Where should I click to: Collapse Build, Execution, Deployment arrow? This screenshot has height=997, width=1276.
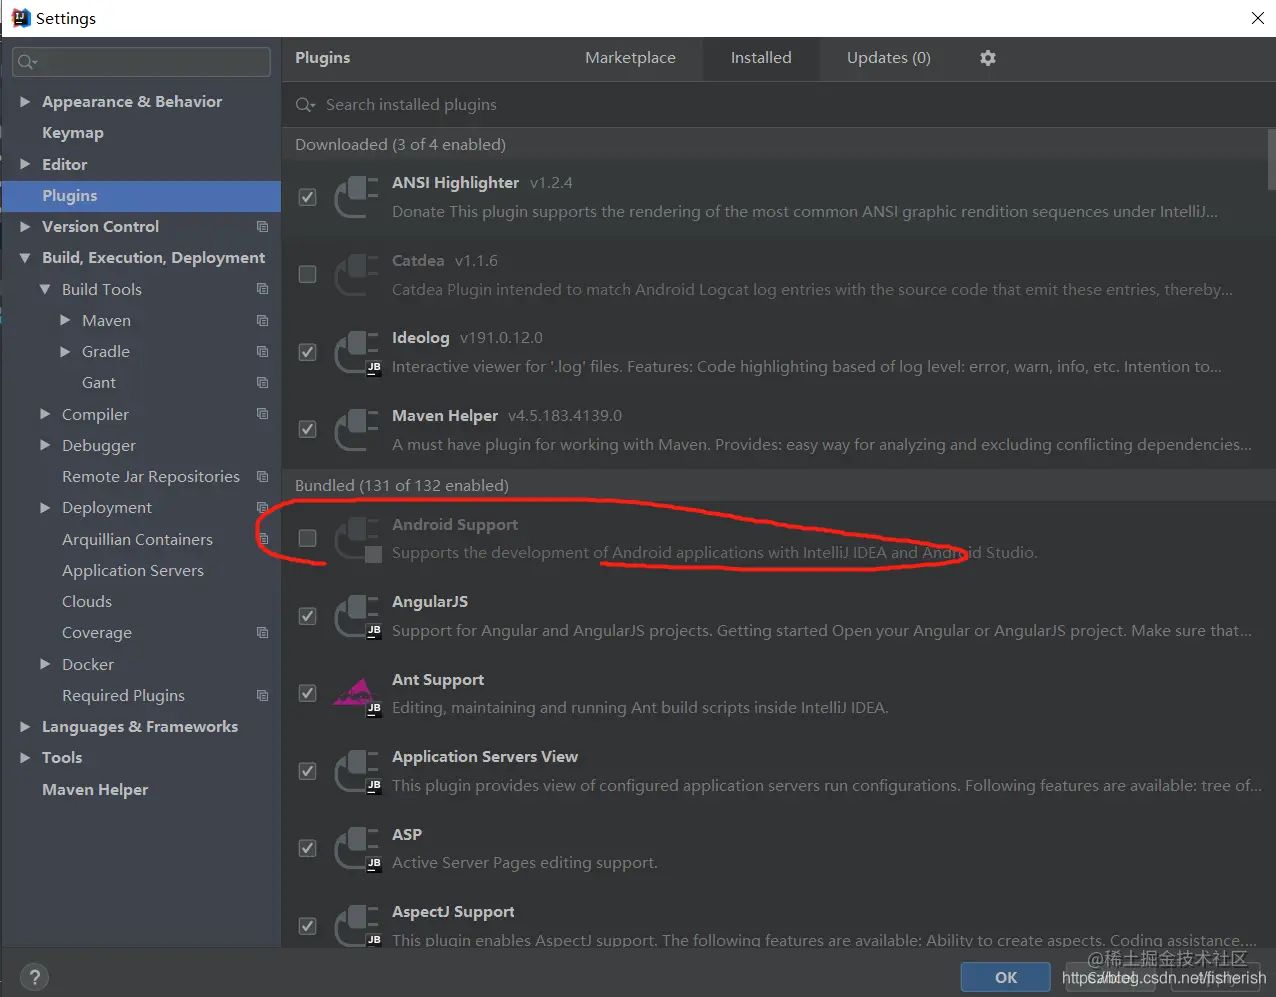(25, 258)
